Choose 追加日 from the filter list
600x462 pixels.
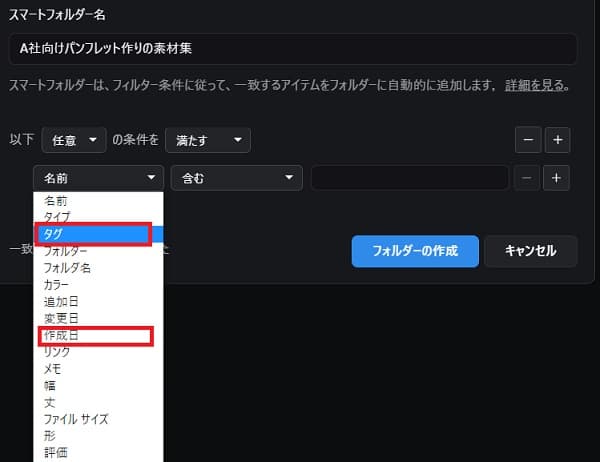60,301
